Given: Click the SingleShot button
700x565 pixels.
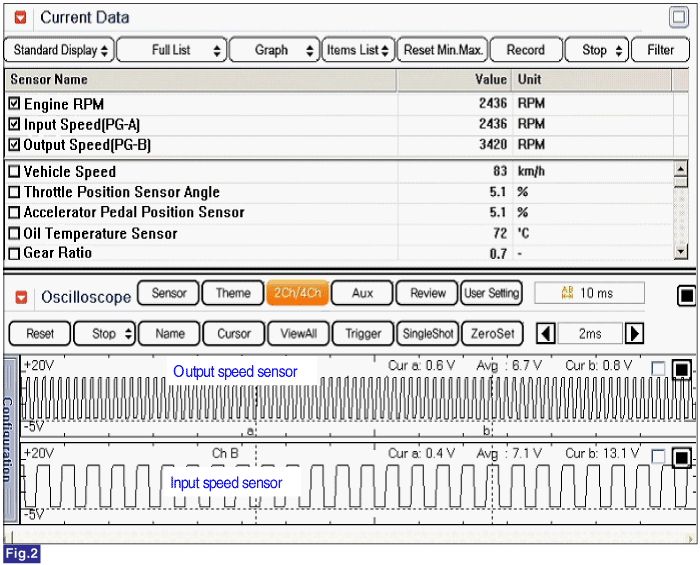Looking at the screenshot, I should click(427, 333).
